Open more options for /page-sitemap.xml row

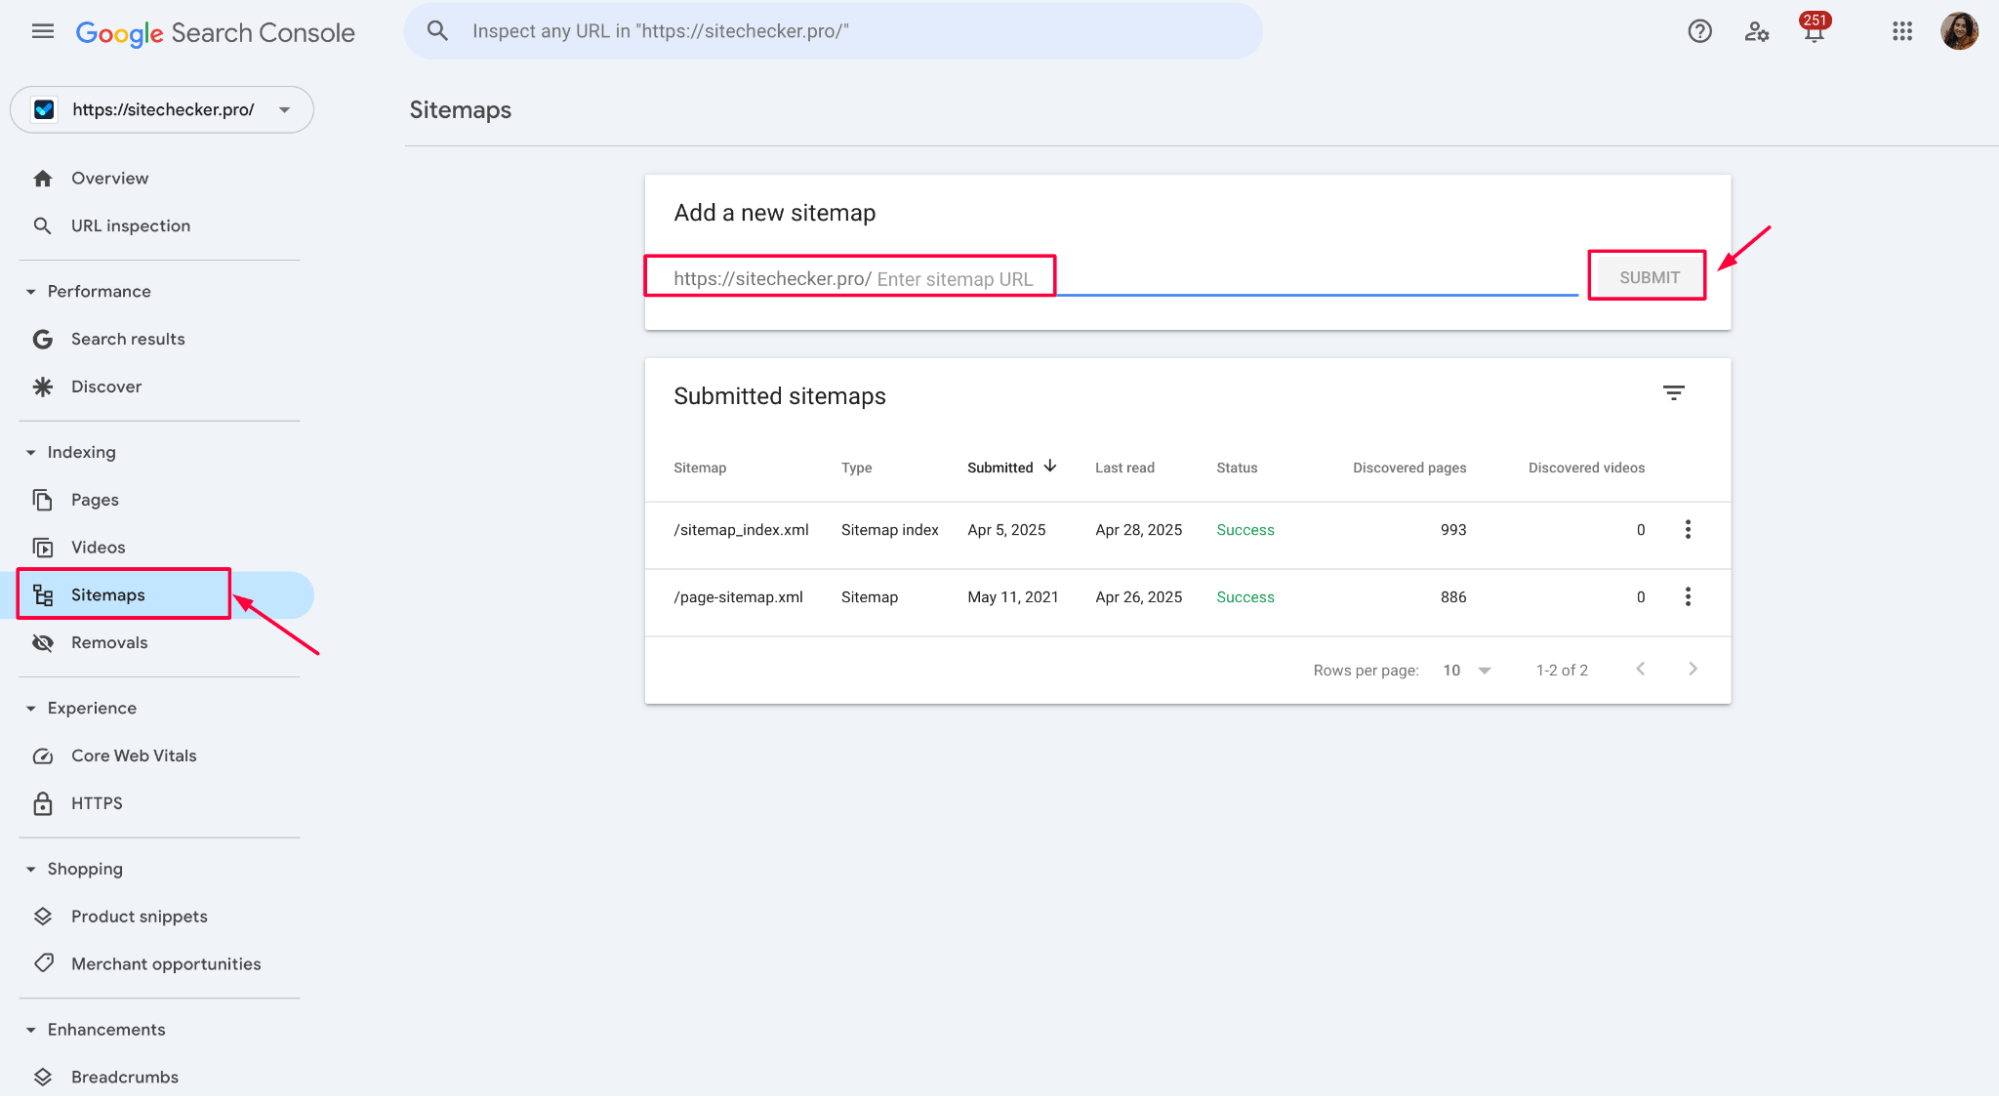pyautogui.click(x=1687, y=597)
